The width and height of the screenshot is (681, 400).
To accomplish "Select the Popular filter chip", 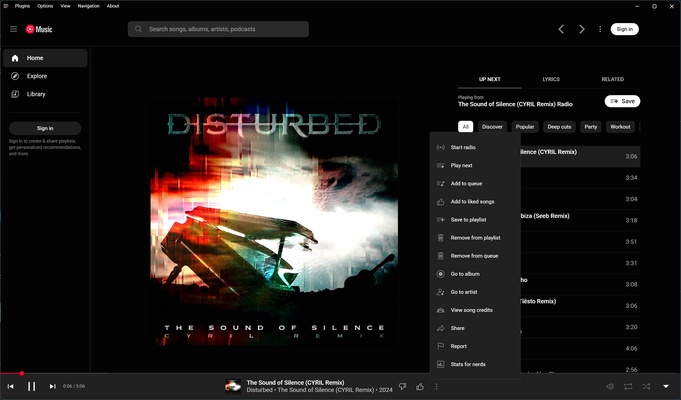I will [525, 127].
